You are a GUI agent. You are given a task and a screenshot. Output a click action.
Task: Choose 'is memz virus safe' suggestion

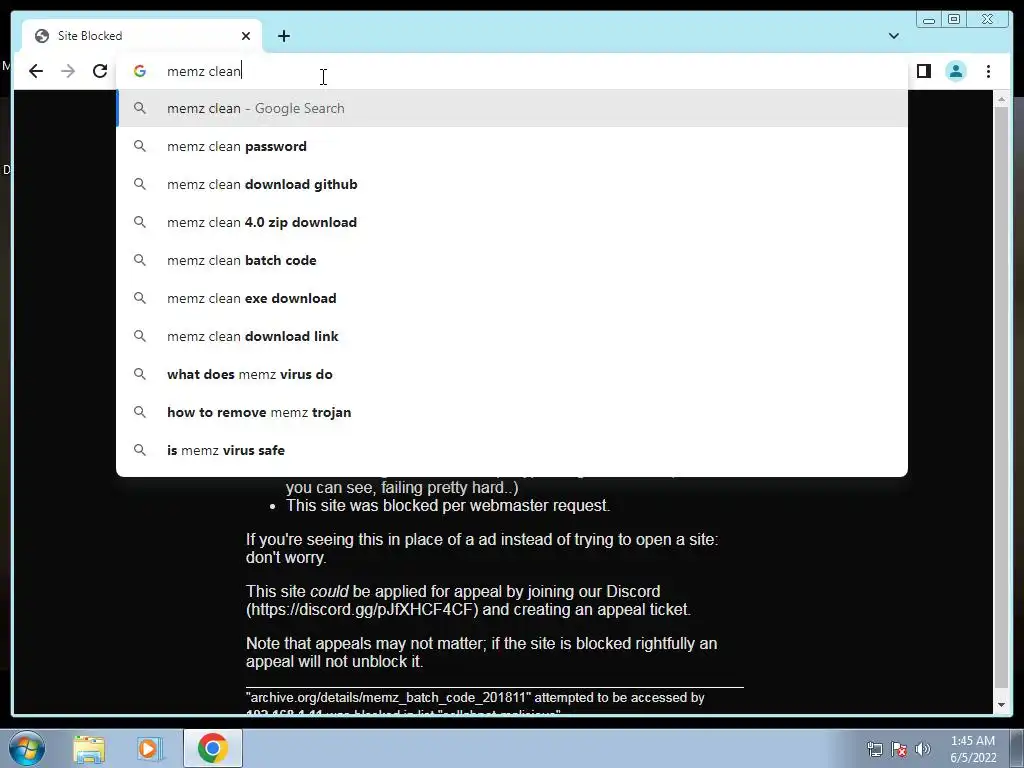[512, 450]
